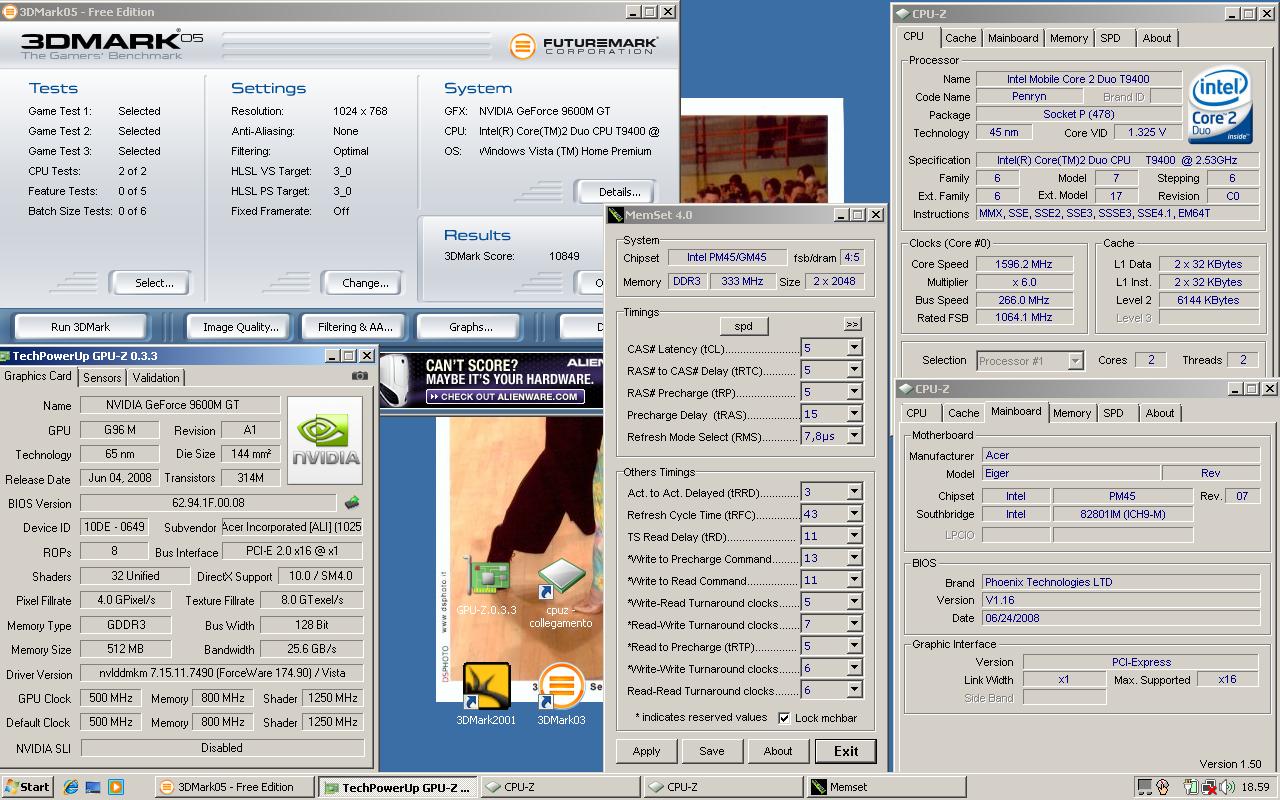Toggle the Lock mchbar checkbox

click(784, 718)
